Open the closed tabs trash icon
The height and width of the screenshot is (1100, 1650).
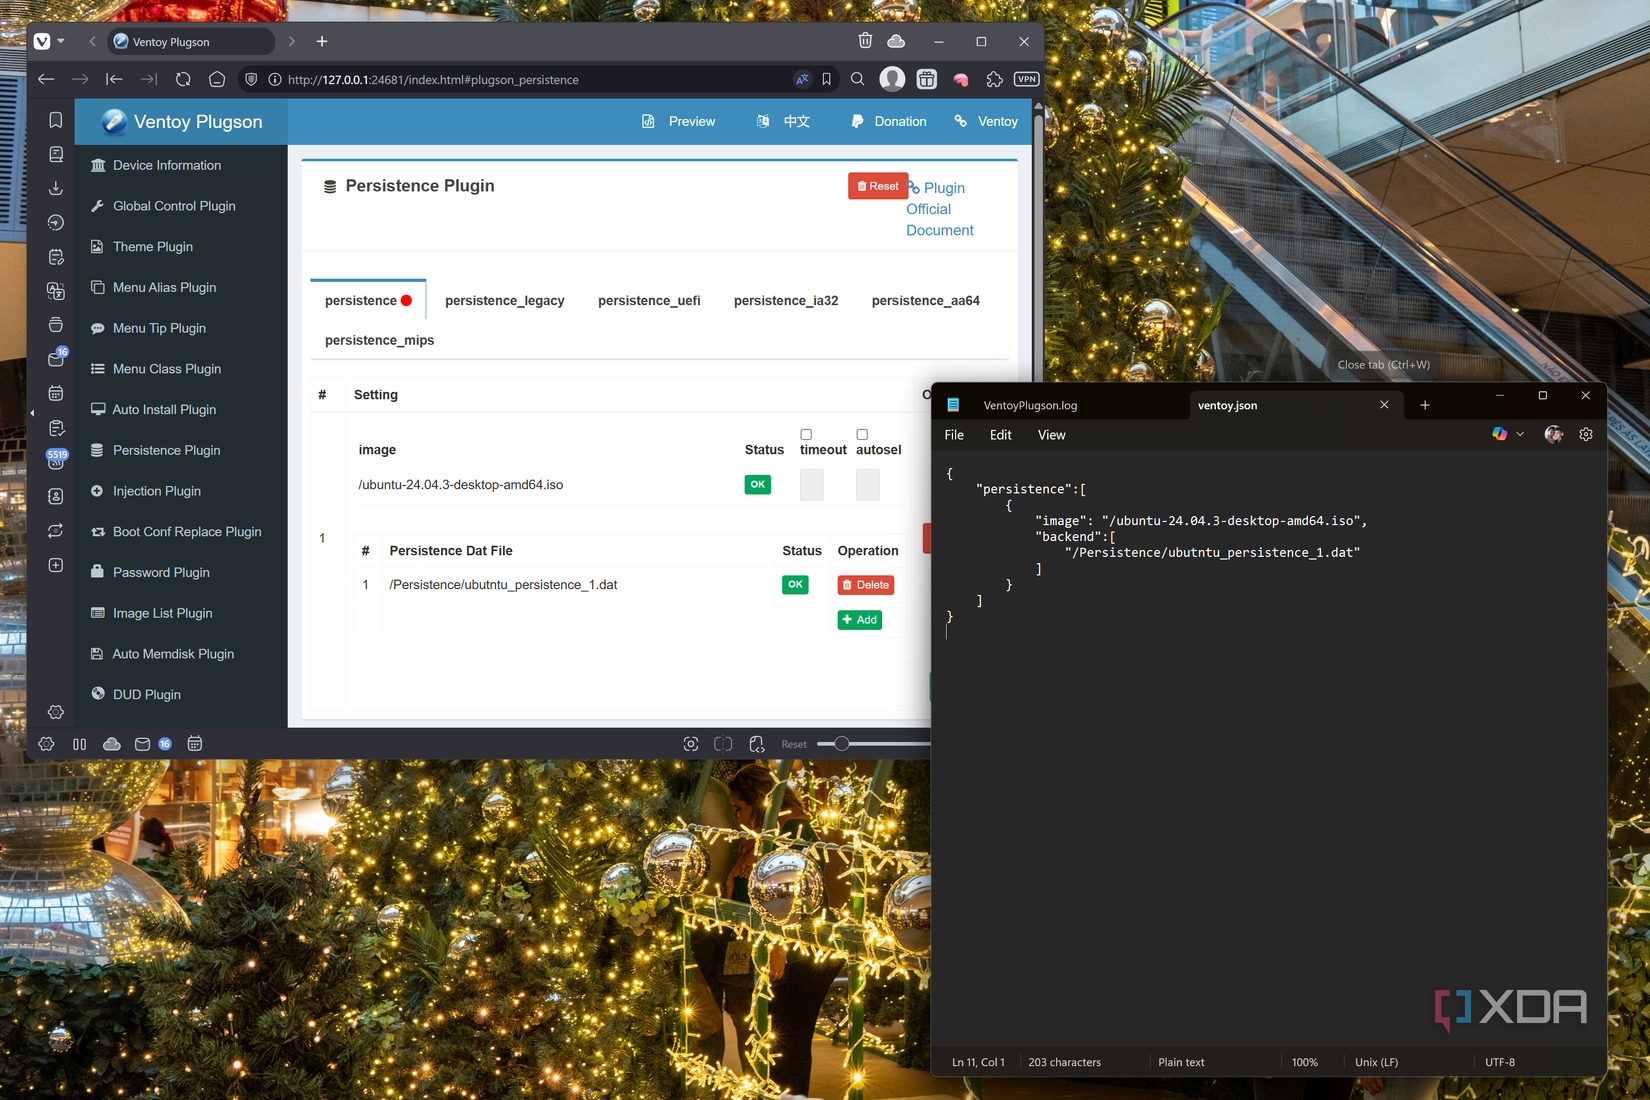pyautogui.click(x=865, y=41)
